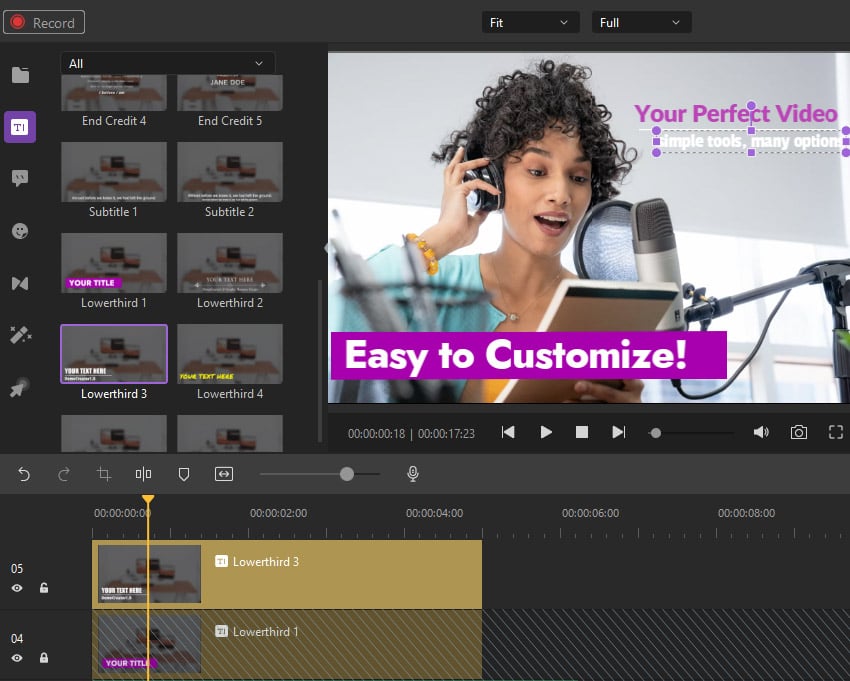Image resolution: width=850 pixels, height=681 pixels.
Task: Open the Transitions panel
Action: click(x=20, y=283)
